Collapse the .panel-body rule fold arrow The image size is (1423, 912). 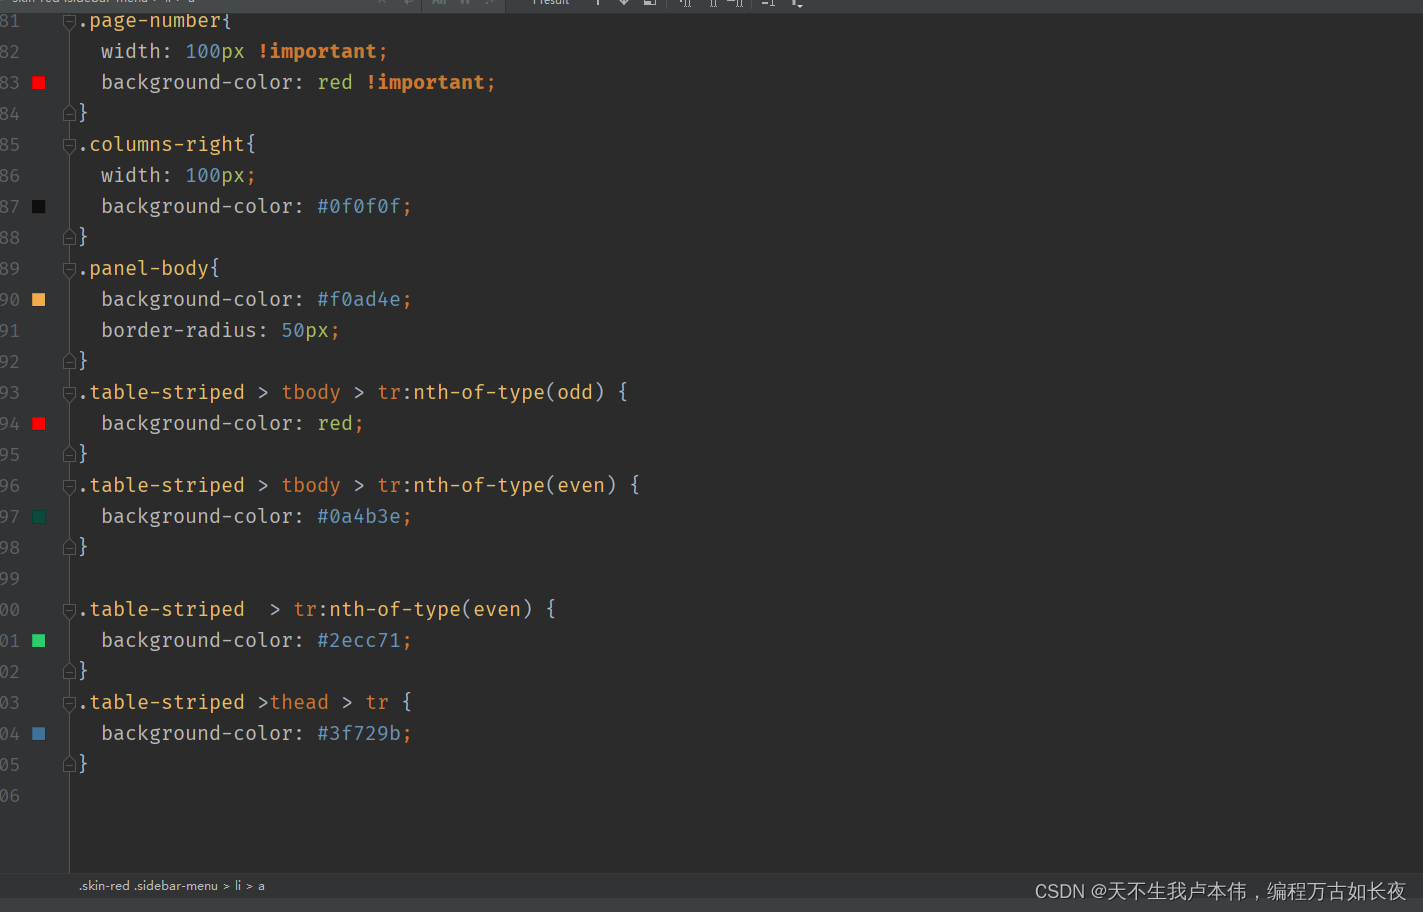(69, 268)
